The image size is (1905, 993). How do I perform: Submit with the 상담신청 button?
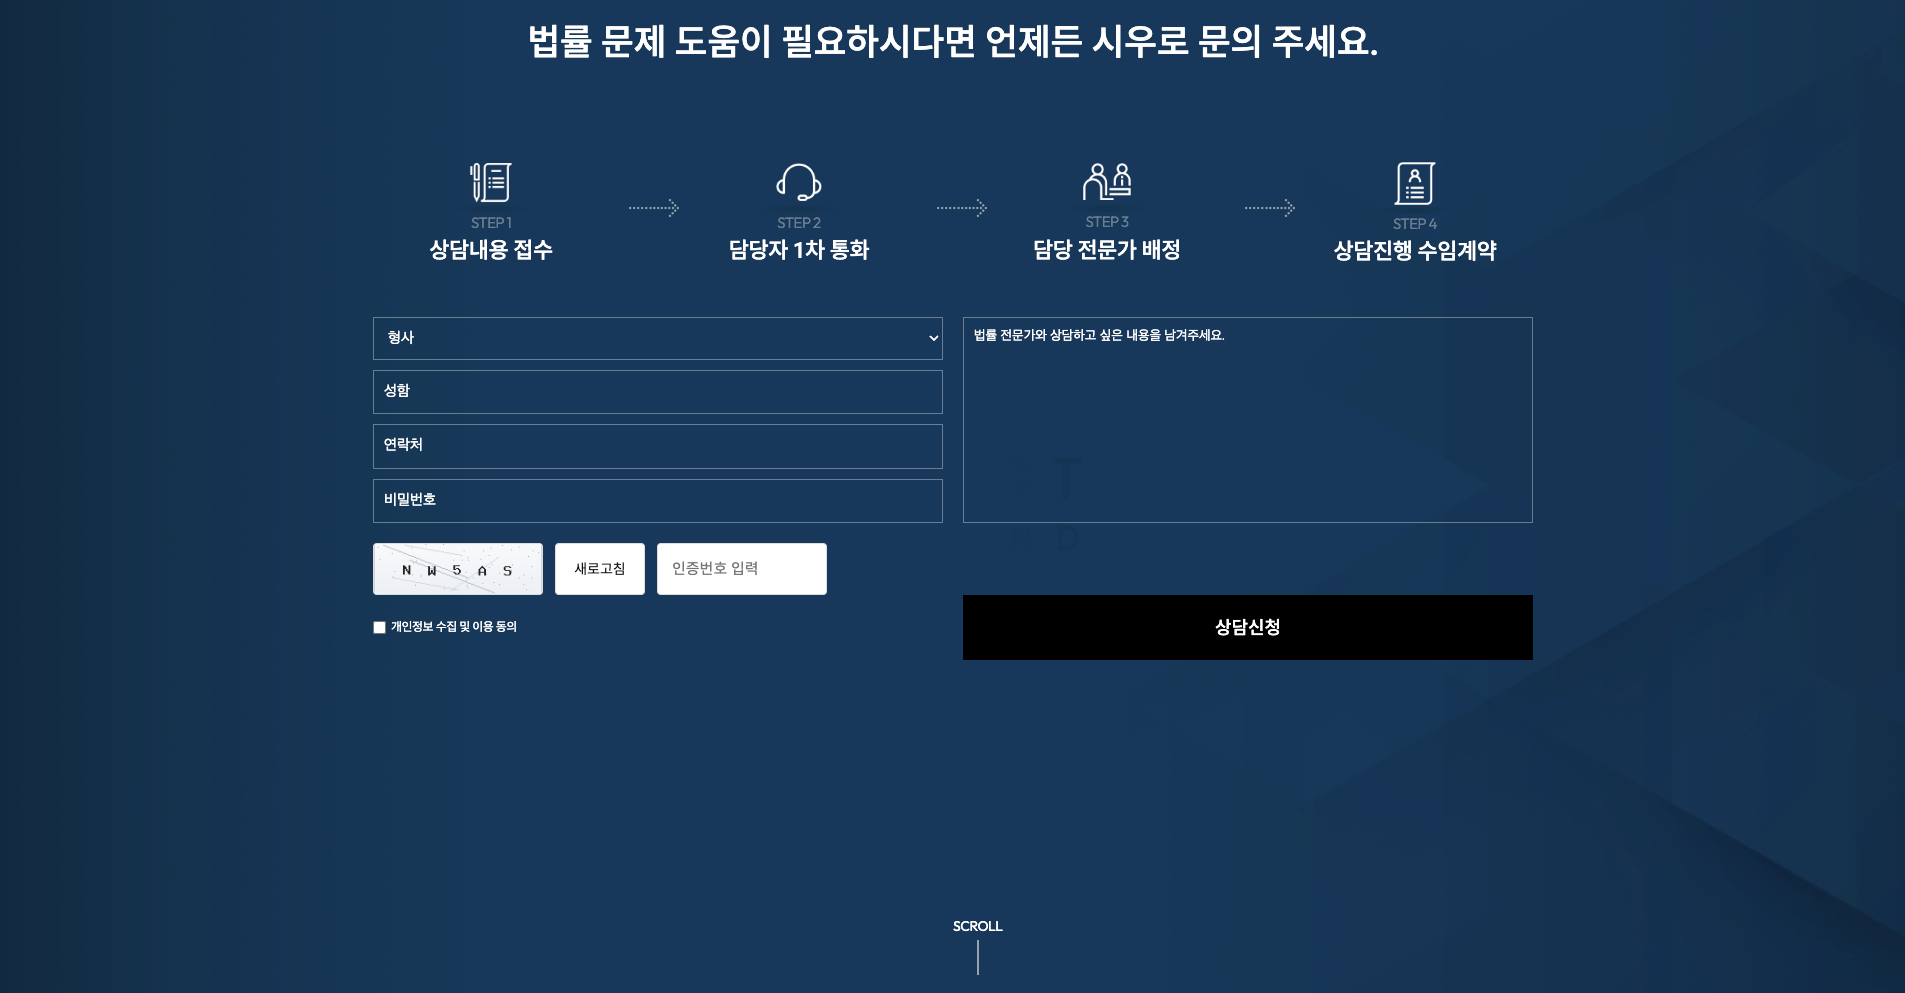pyautogui.click(x=1248, y=627)
